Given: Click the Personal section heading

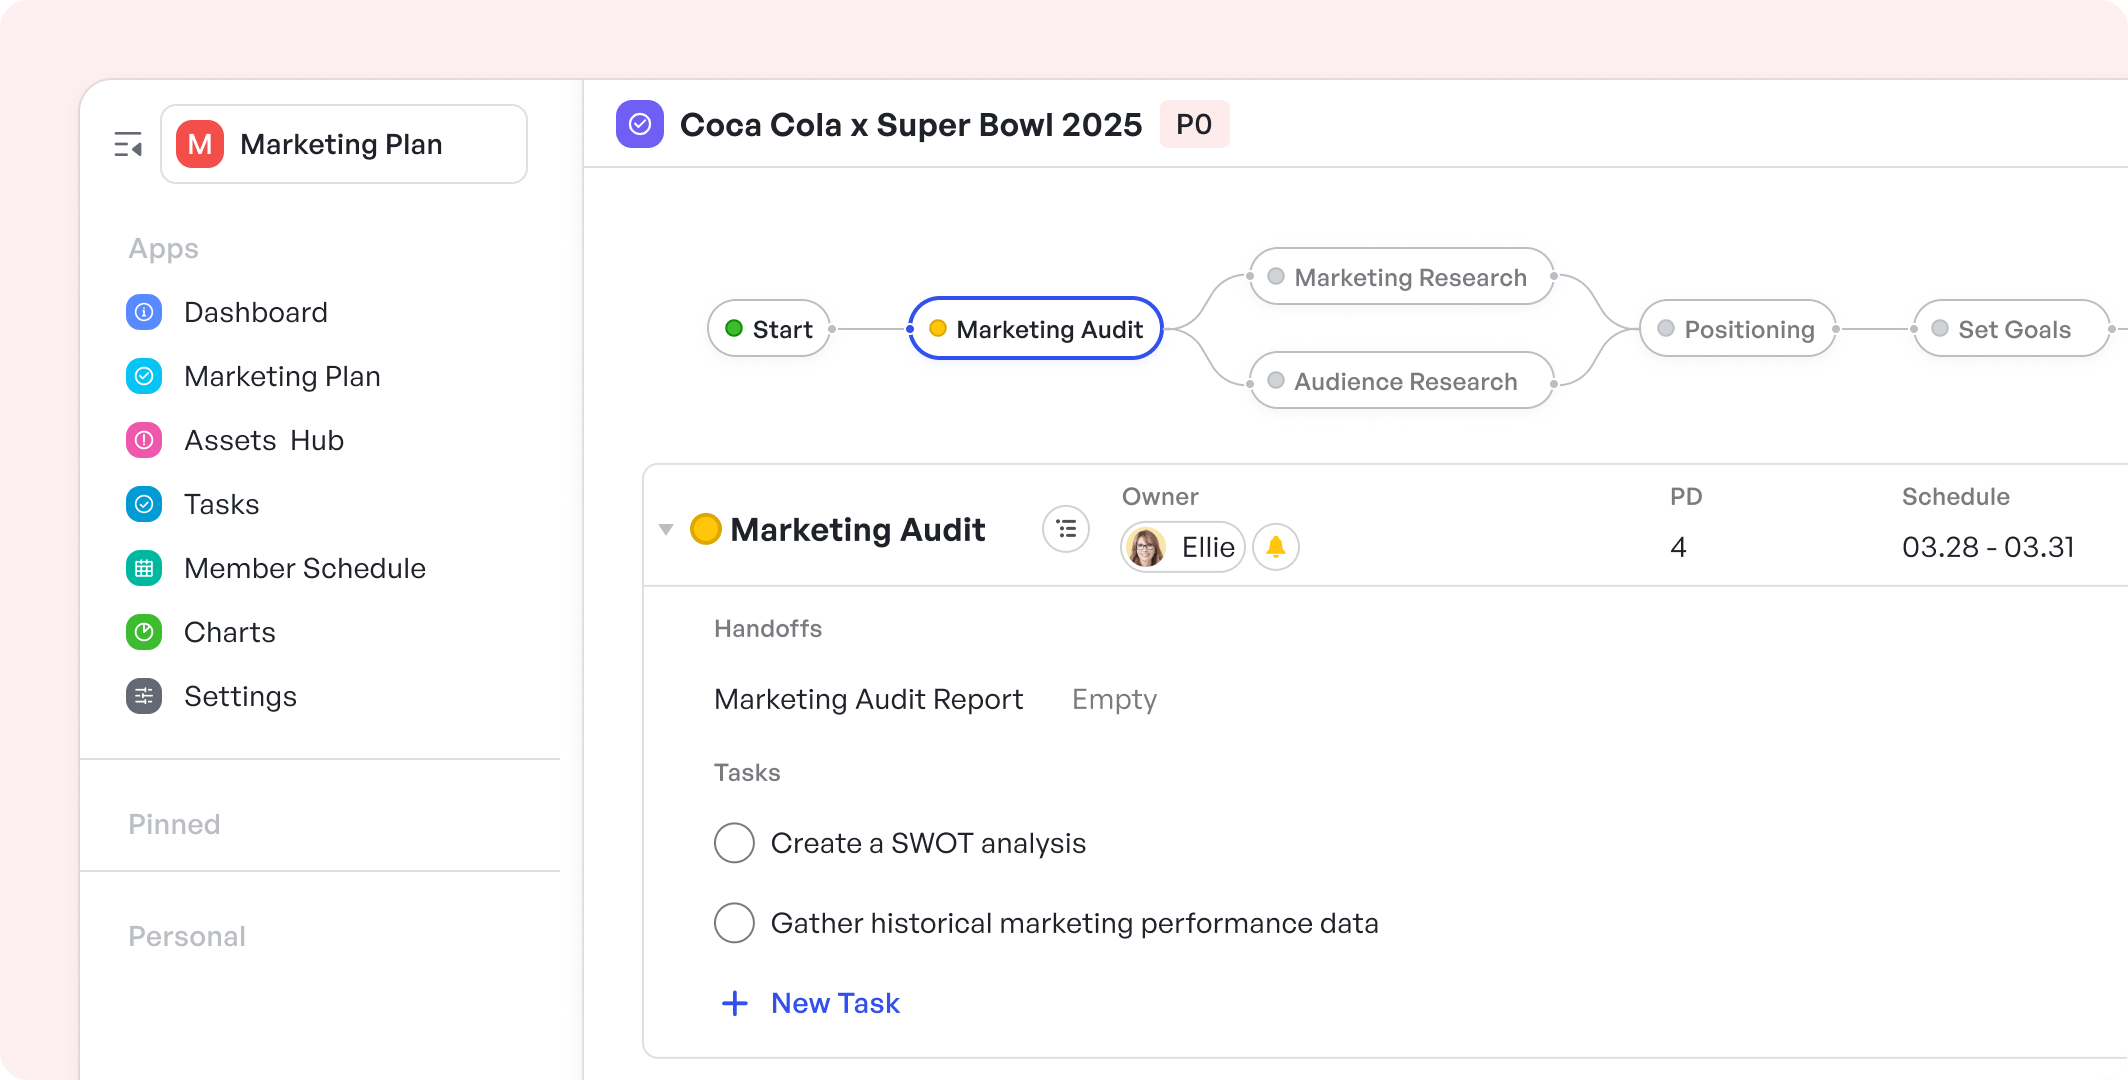Looking at the screenshot, I should pos(187,936).
